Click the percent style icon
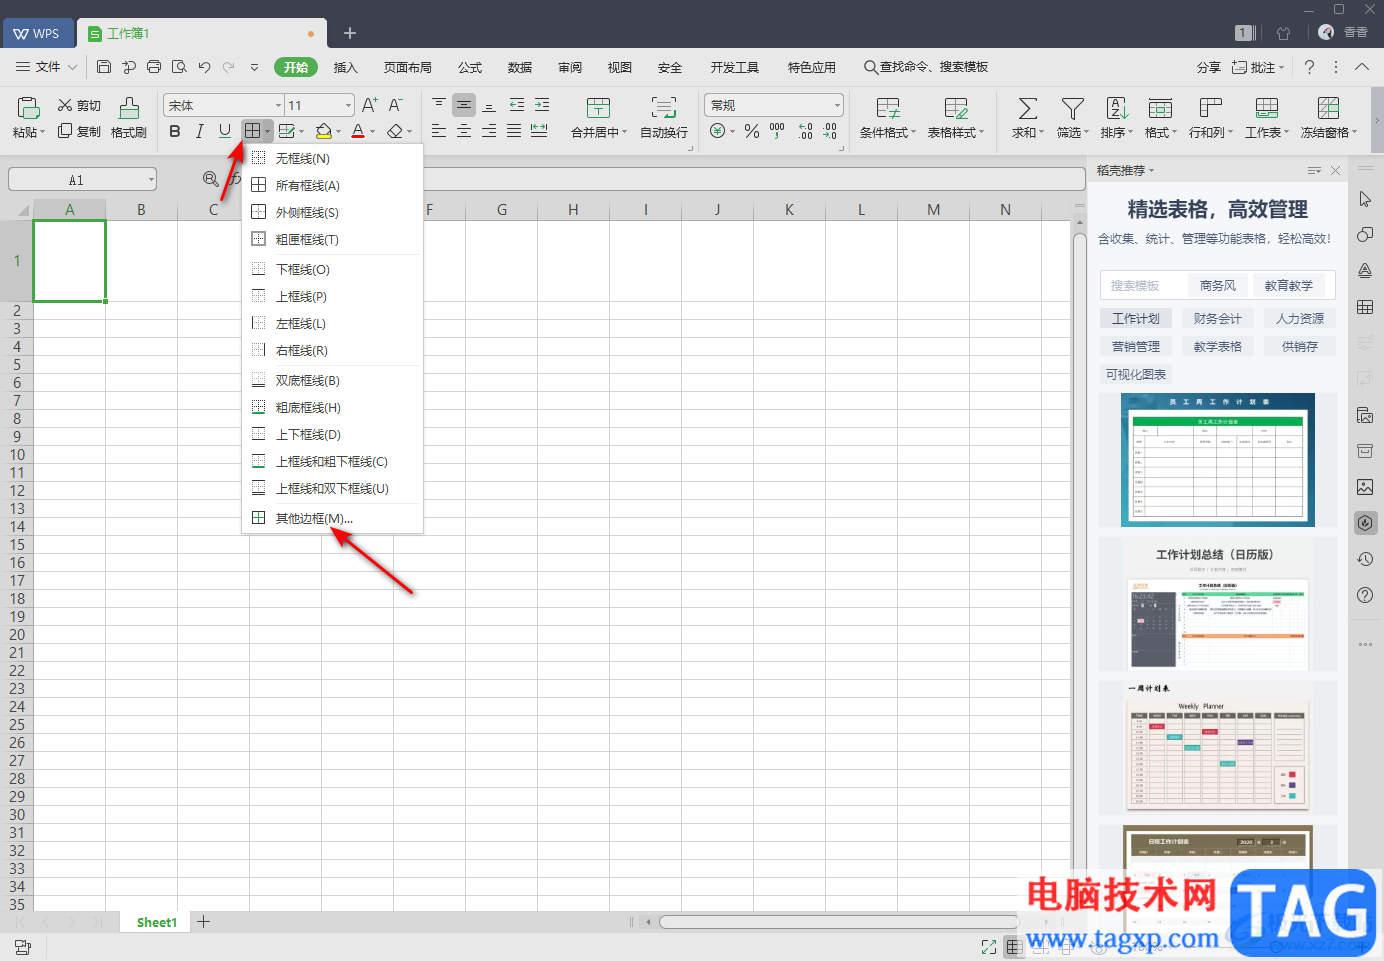This screenshot has height=961, width=1384. 752,131
